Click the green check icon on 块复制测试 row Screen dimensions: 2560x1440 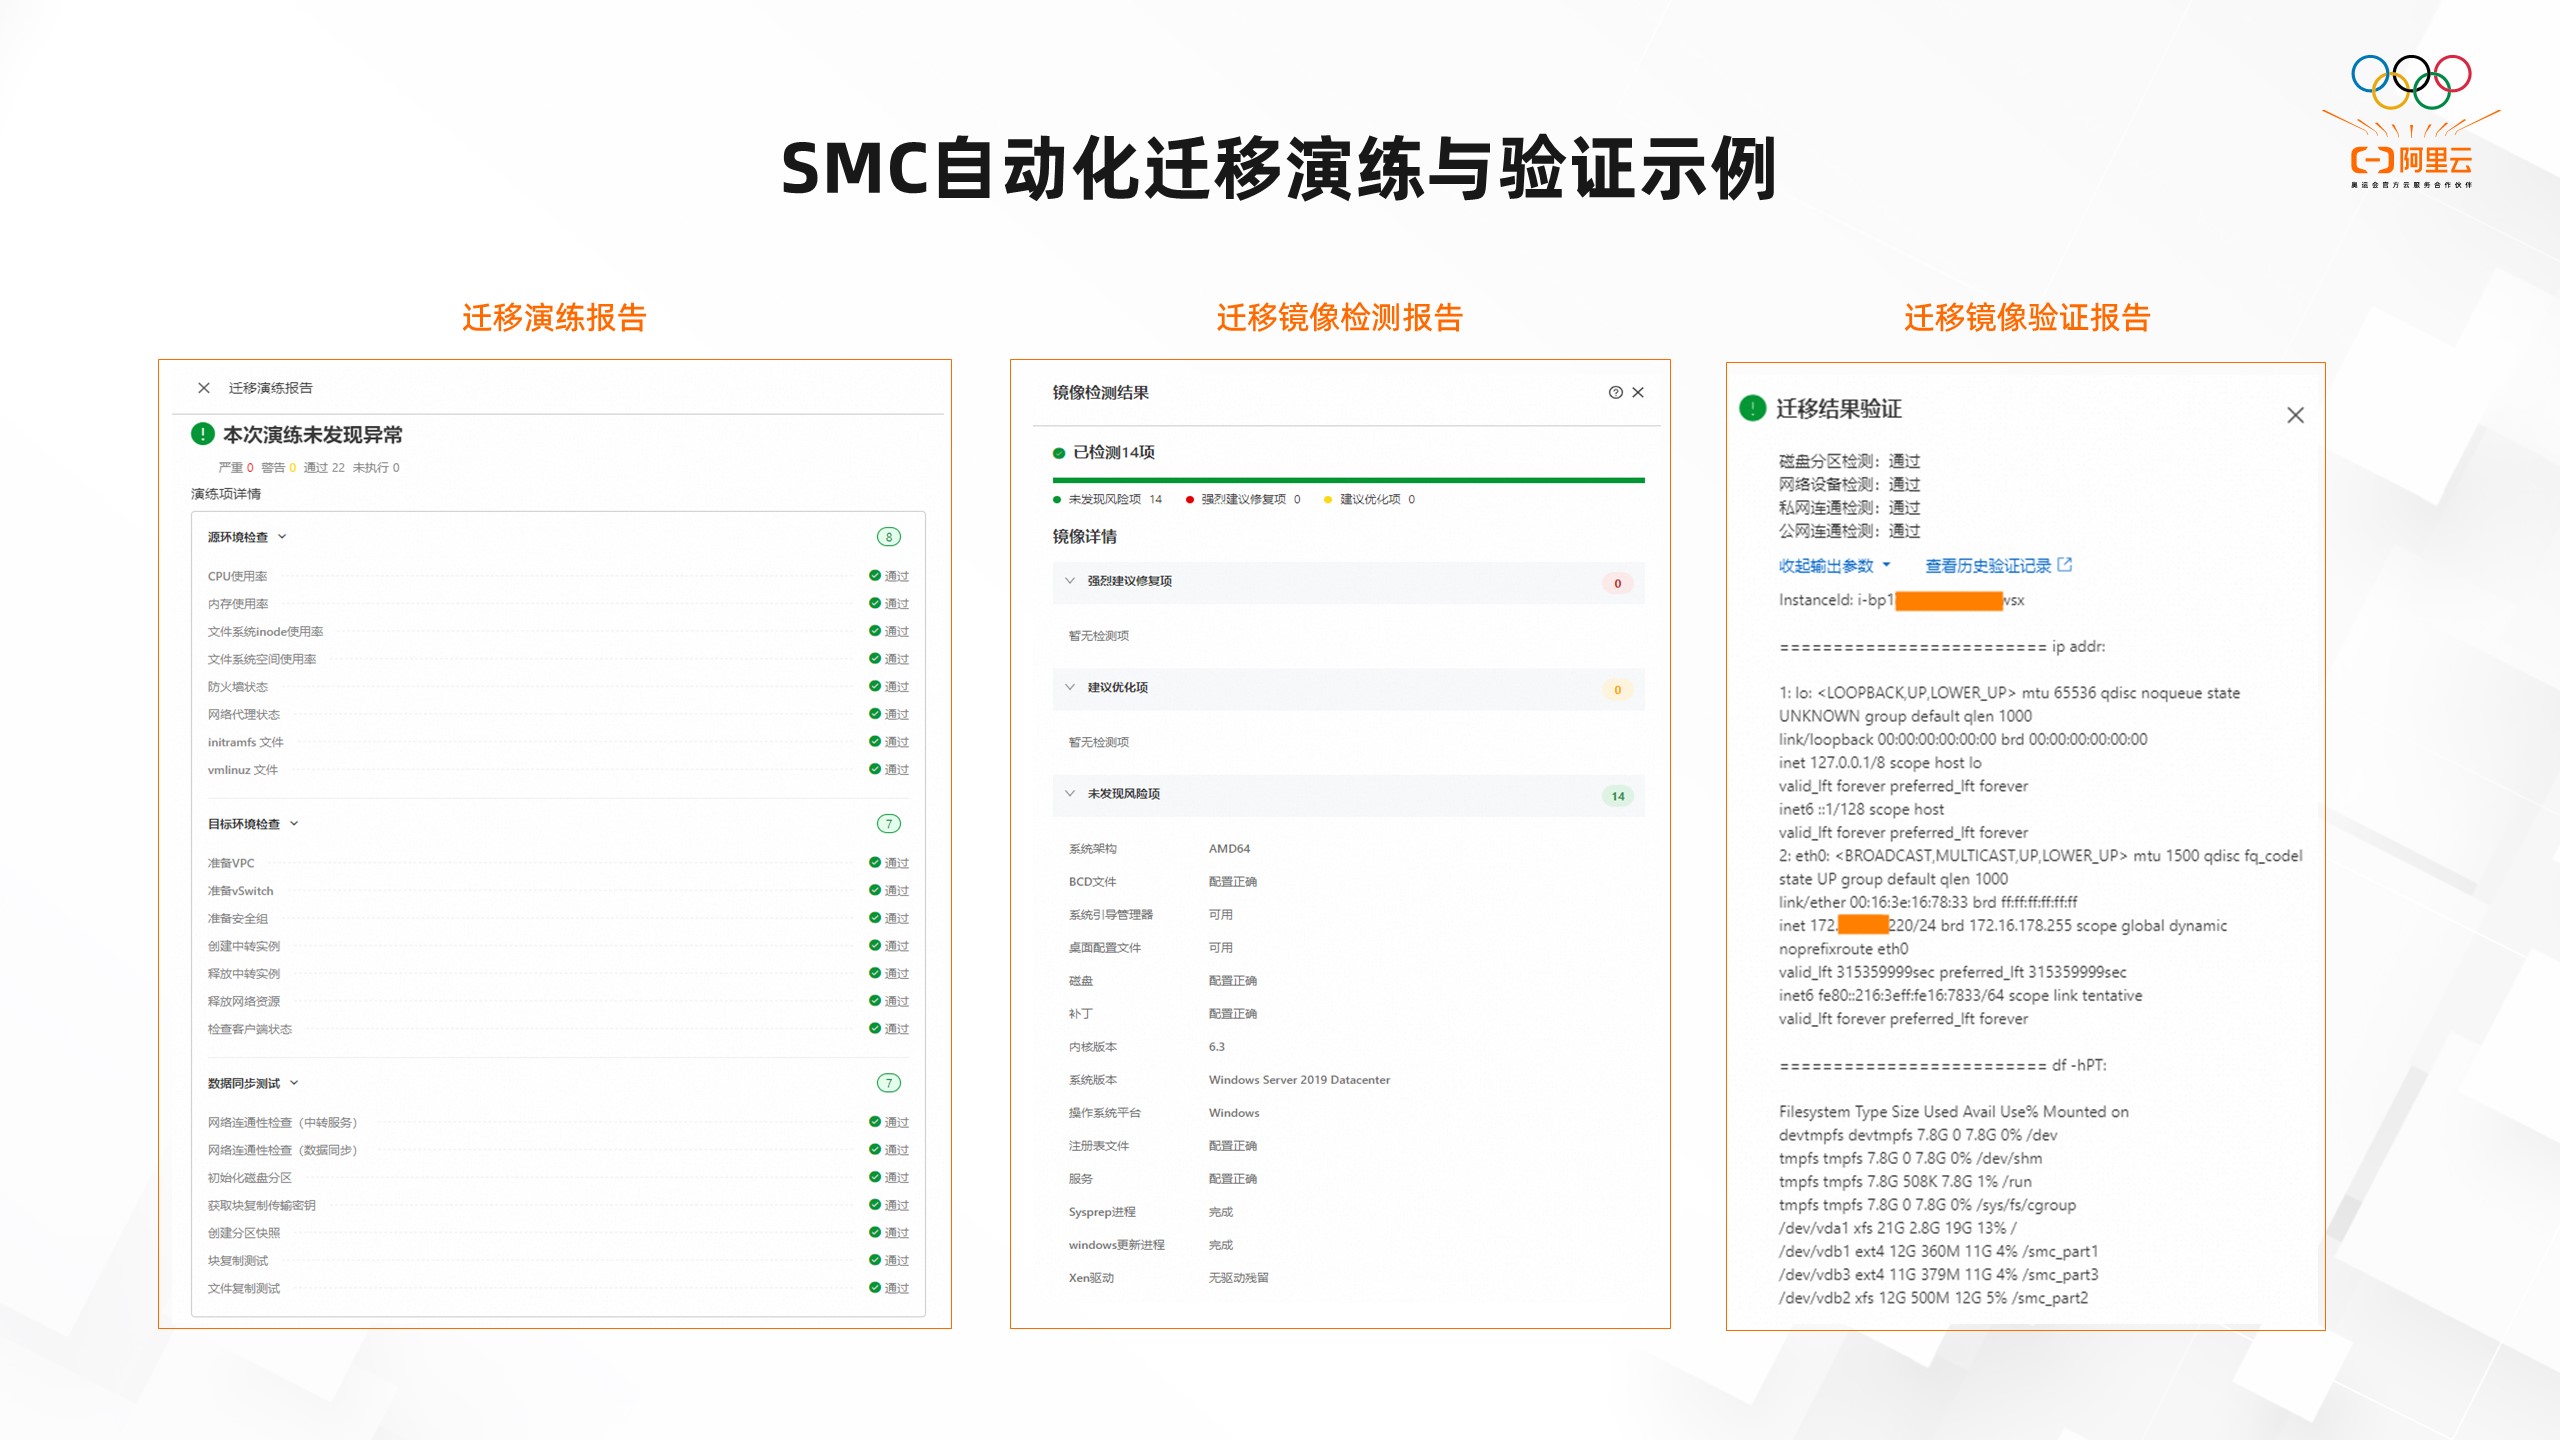coord(875,1261)
